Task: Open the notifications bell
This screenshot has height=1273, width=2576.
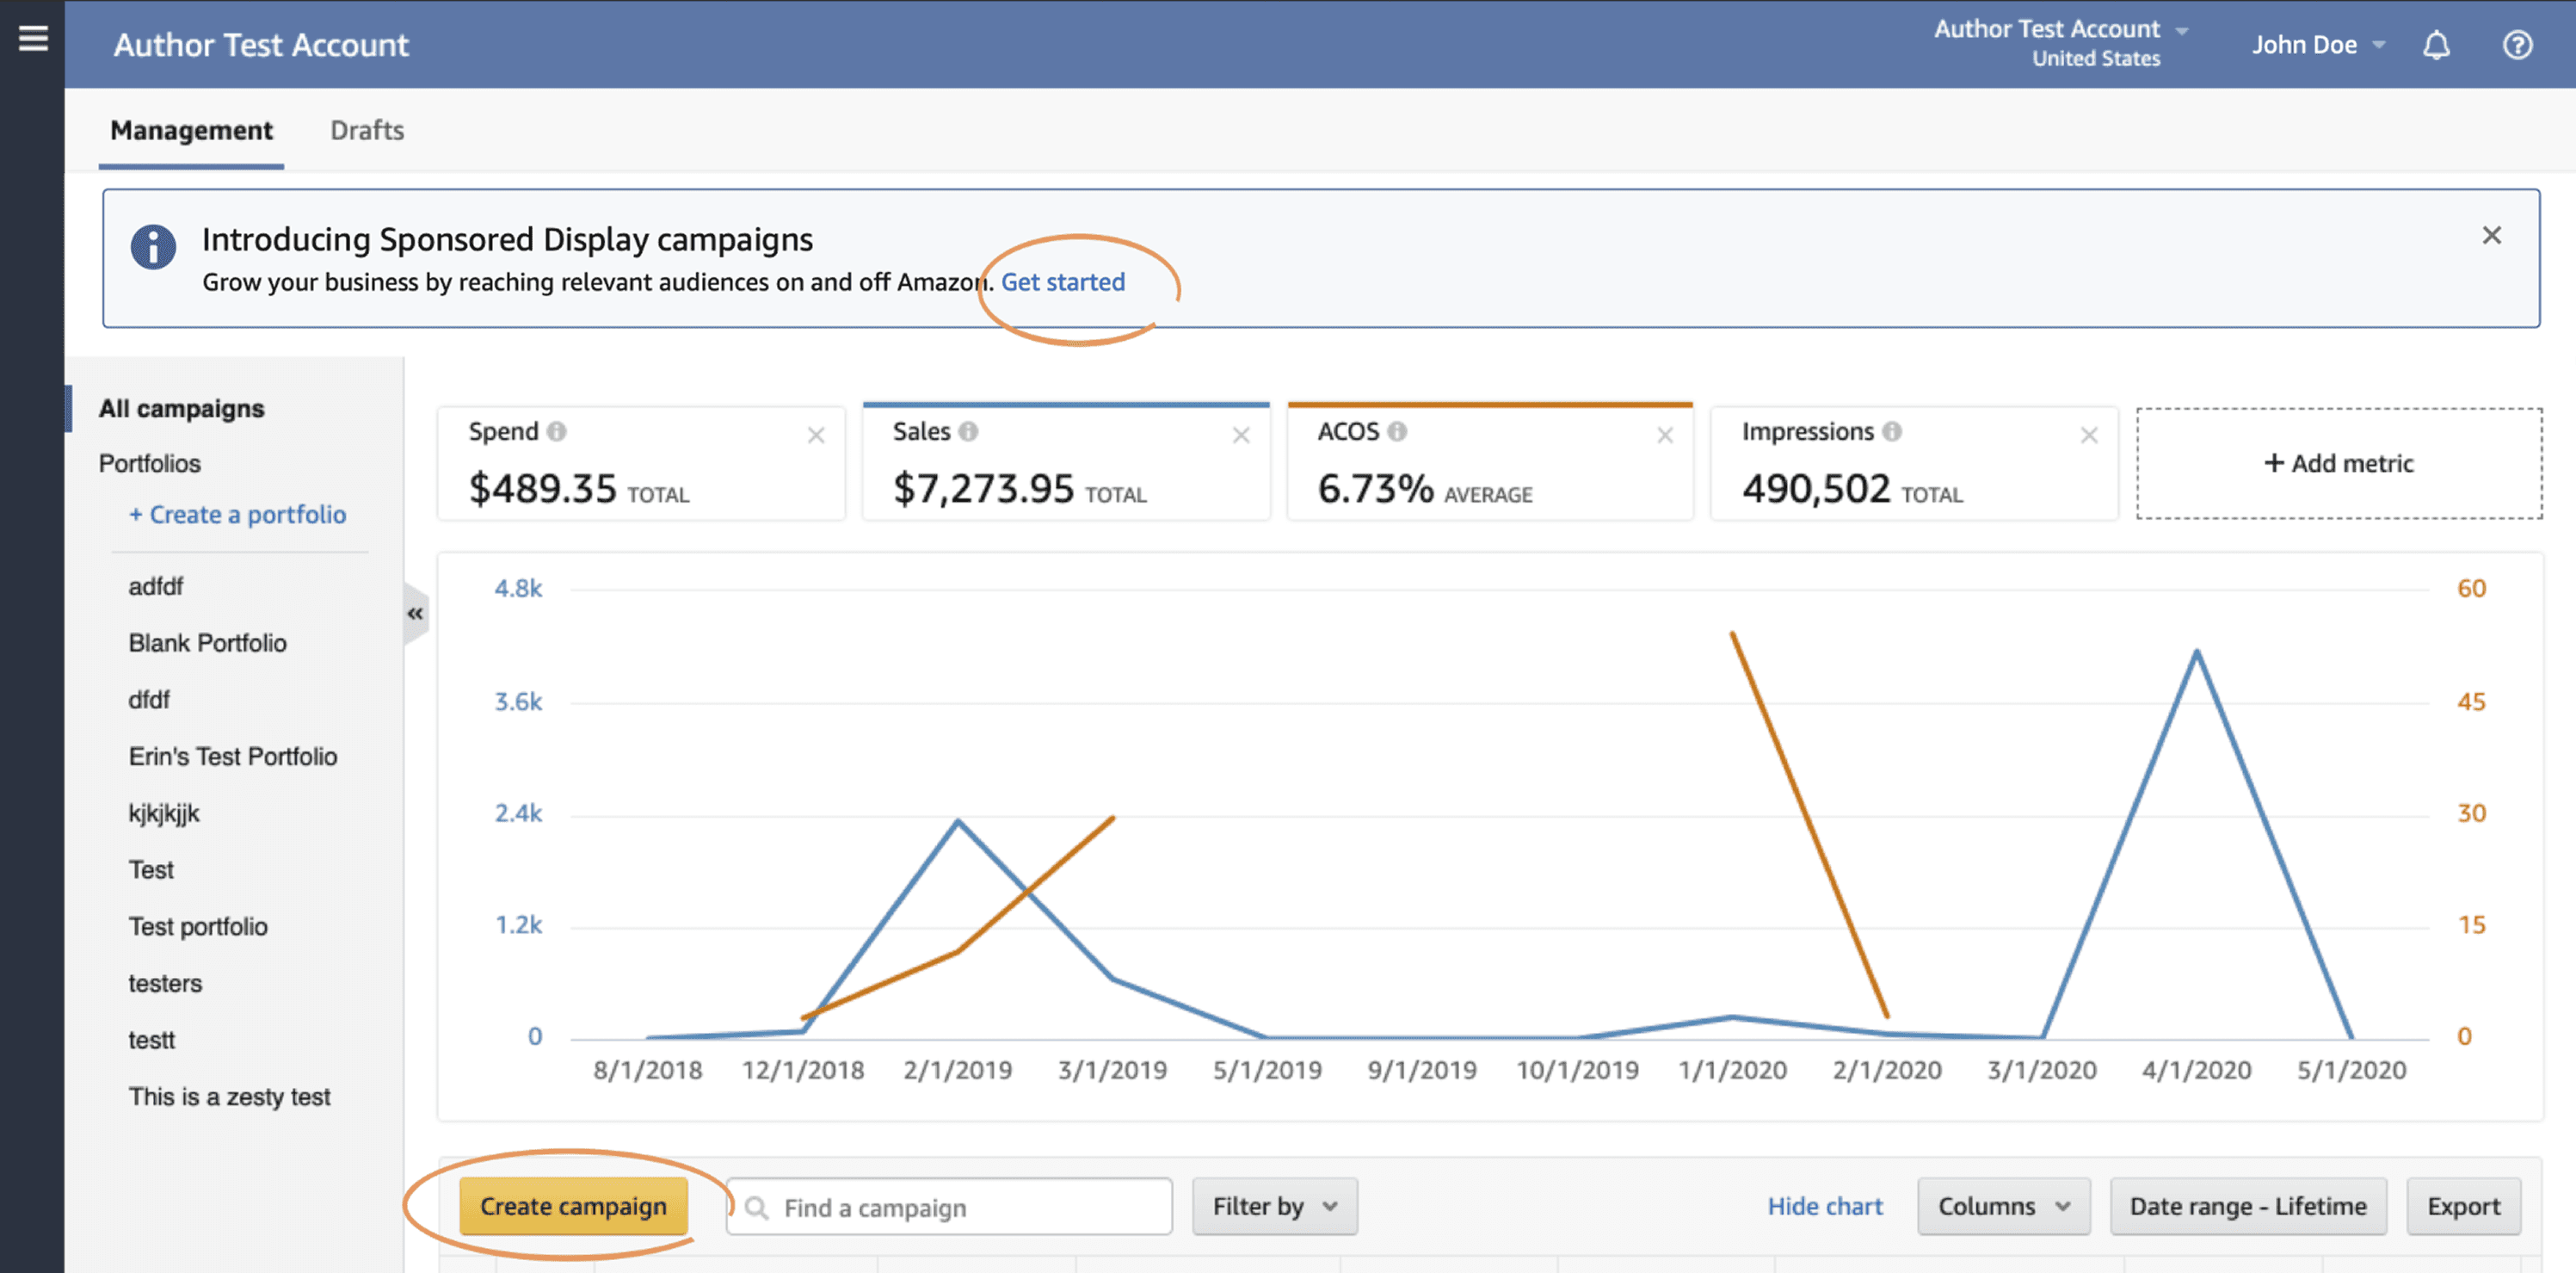Action: coord(2436,45)
